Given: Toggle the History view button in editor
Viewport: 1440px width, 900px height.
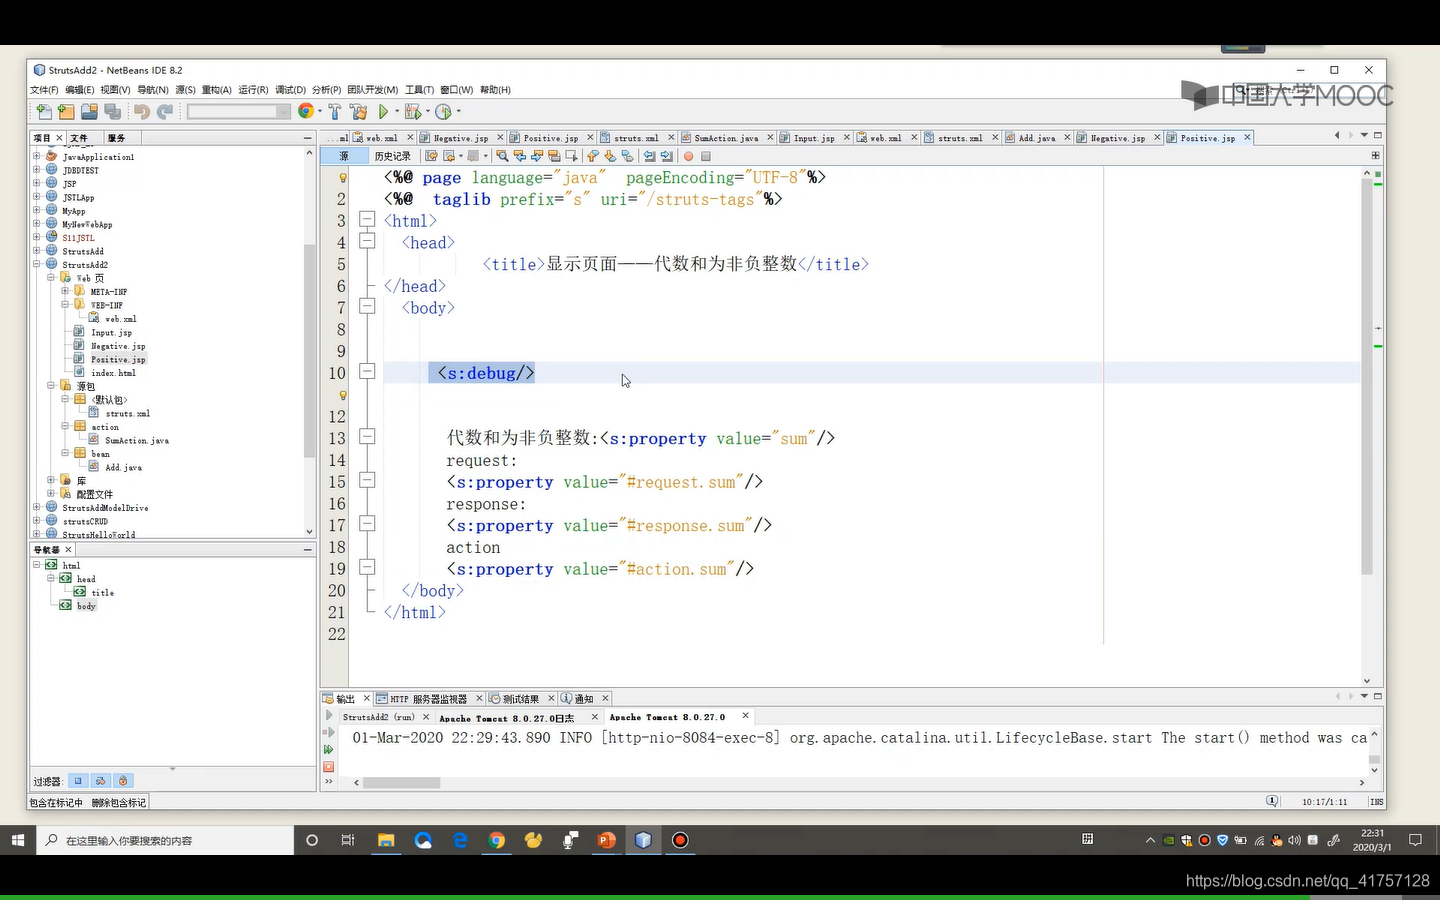Looking at the screenshot, I should click(392, 156).
